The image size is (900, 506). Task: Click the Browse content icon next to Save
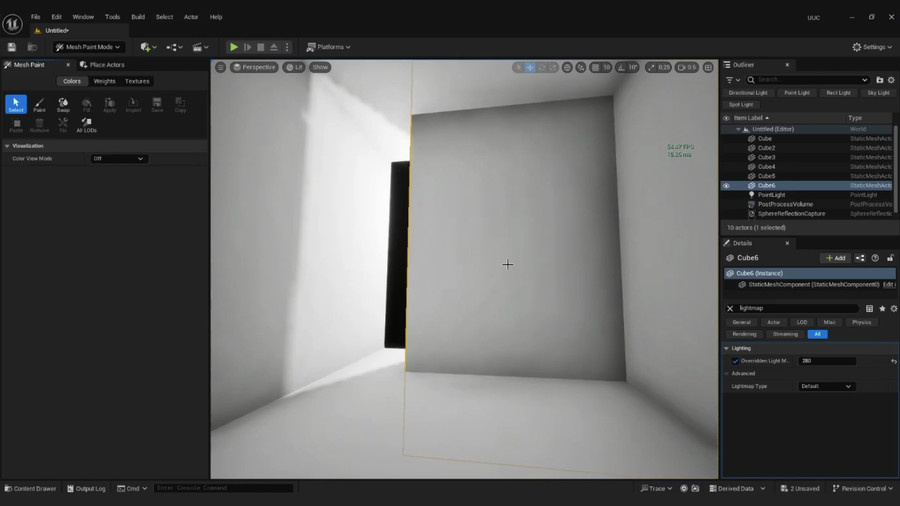pos(32,47)
